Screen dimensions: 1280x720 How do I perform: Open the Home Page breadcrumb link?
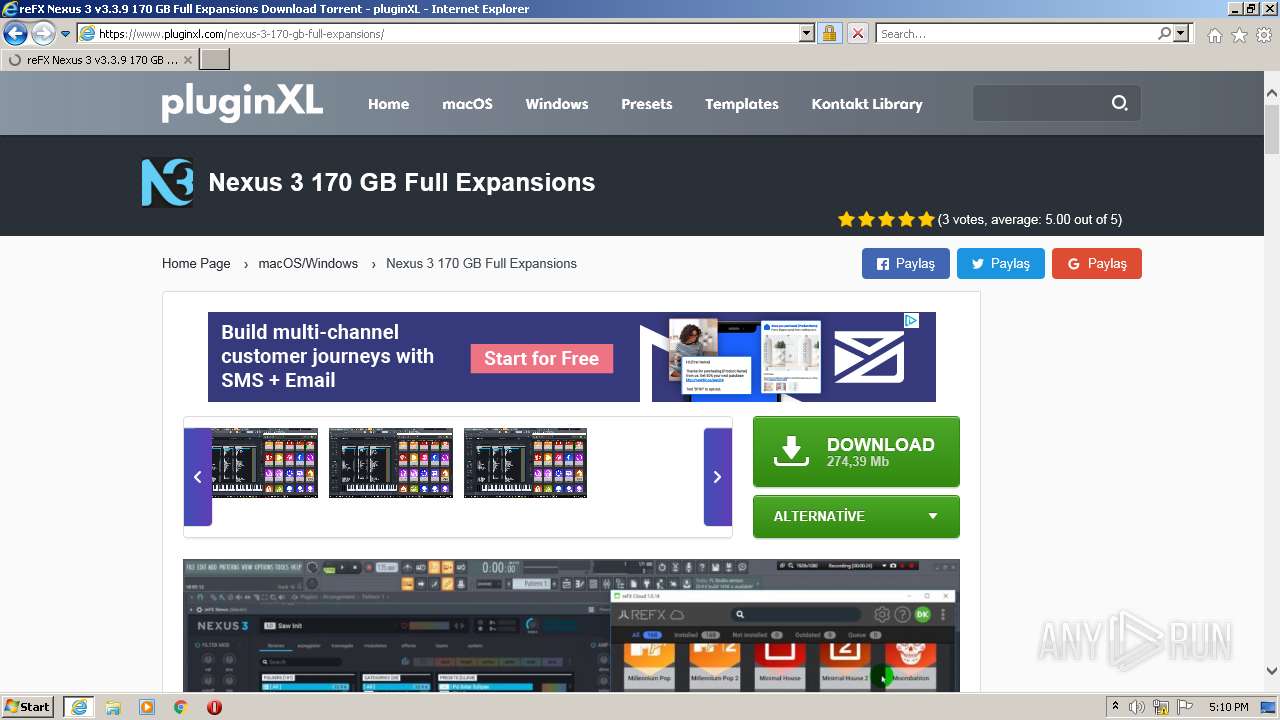[x=196, y=264]
